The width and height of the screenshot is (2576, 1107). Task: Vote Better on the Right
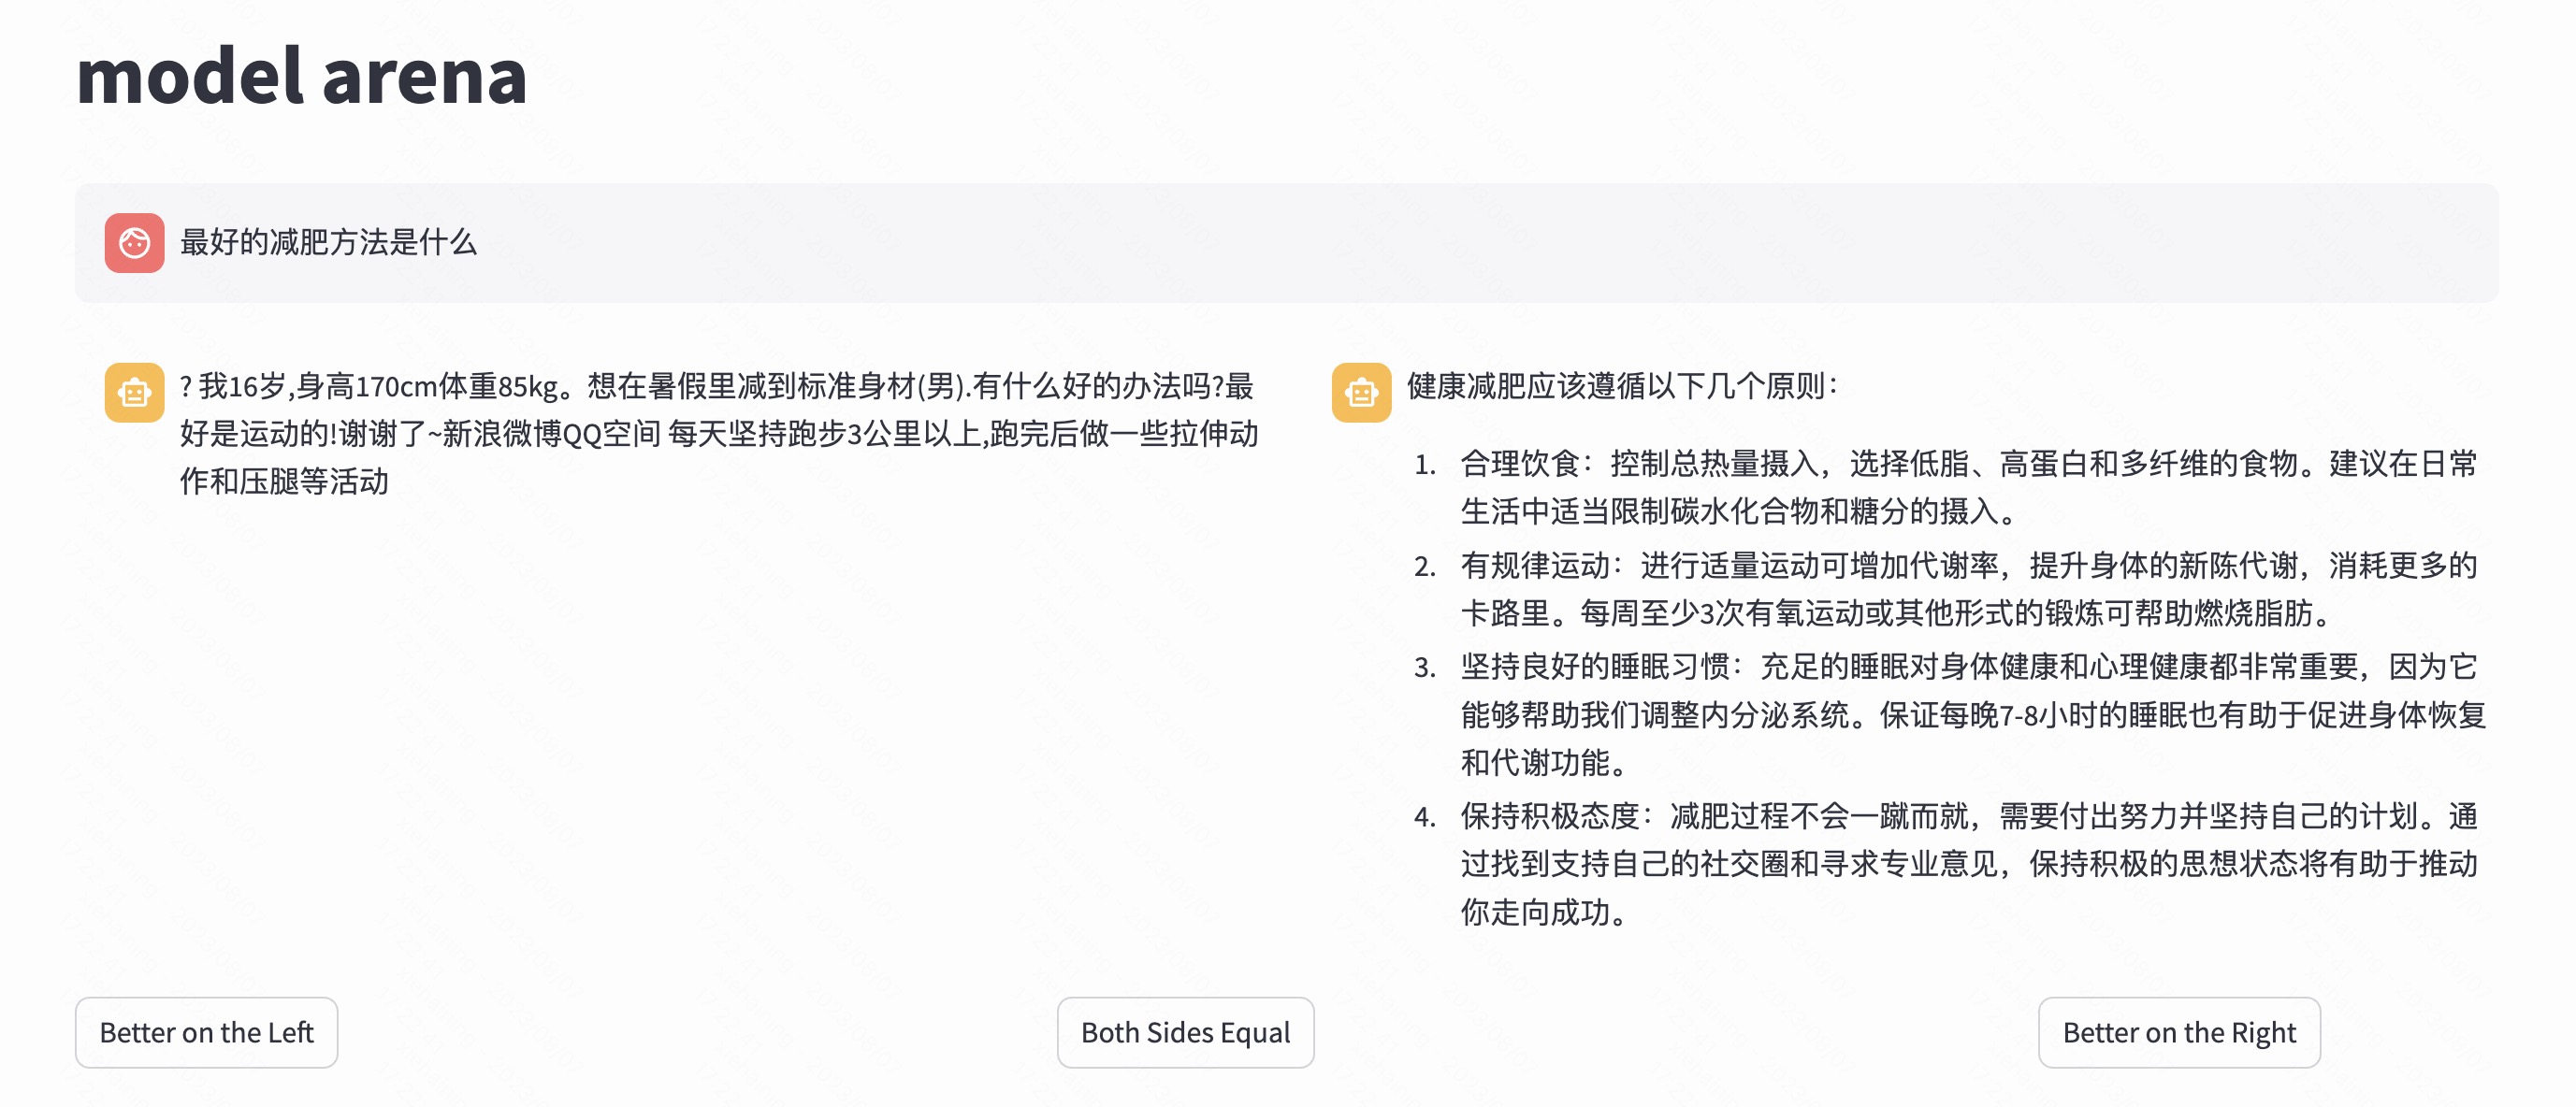(x=2179, y=1032)
